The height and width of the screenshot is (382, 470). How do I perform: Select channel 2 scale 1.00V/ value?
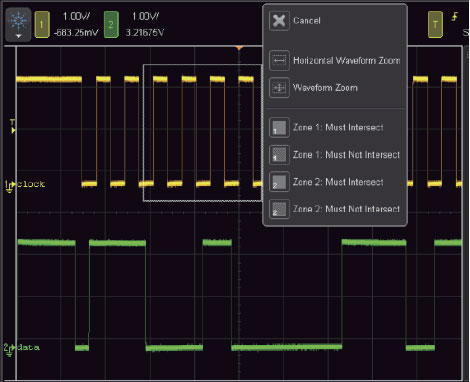click(x=145, y=16)
